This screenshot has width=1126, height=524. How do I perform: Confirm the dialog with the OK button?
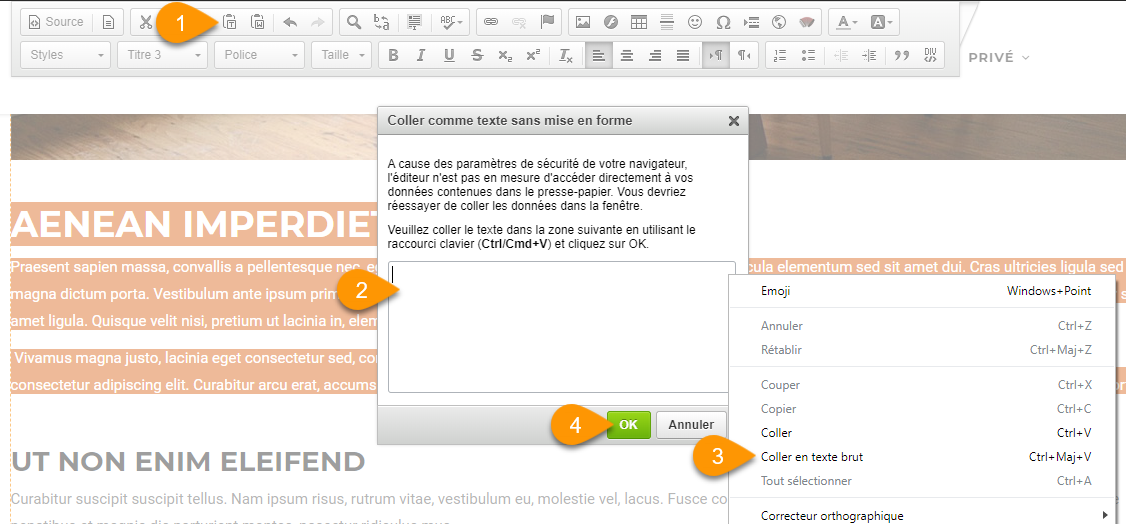(x=628, y=424)
